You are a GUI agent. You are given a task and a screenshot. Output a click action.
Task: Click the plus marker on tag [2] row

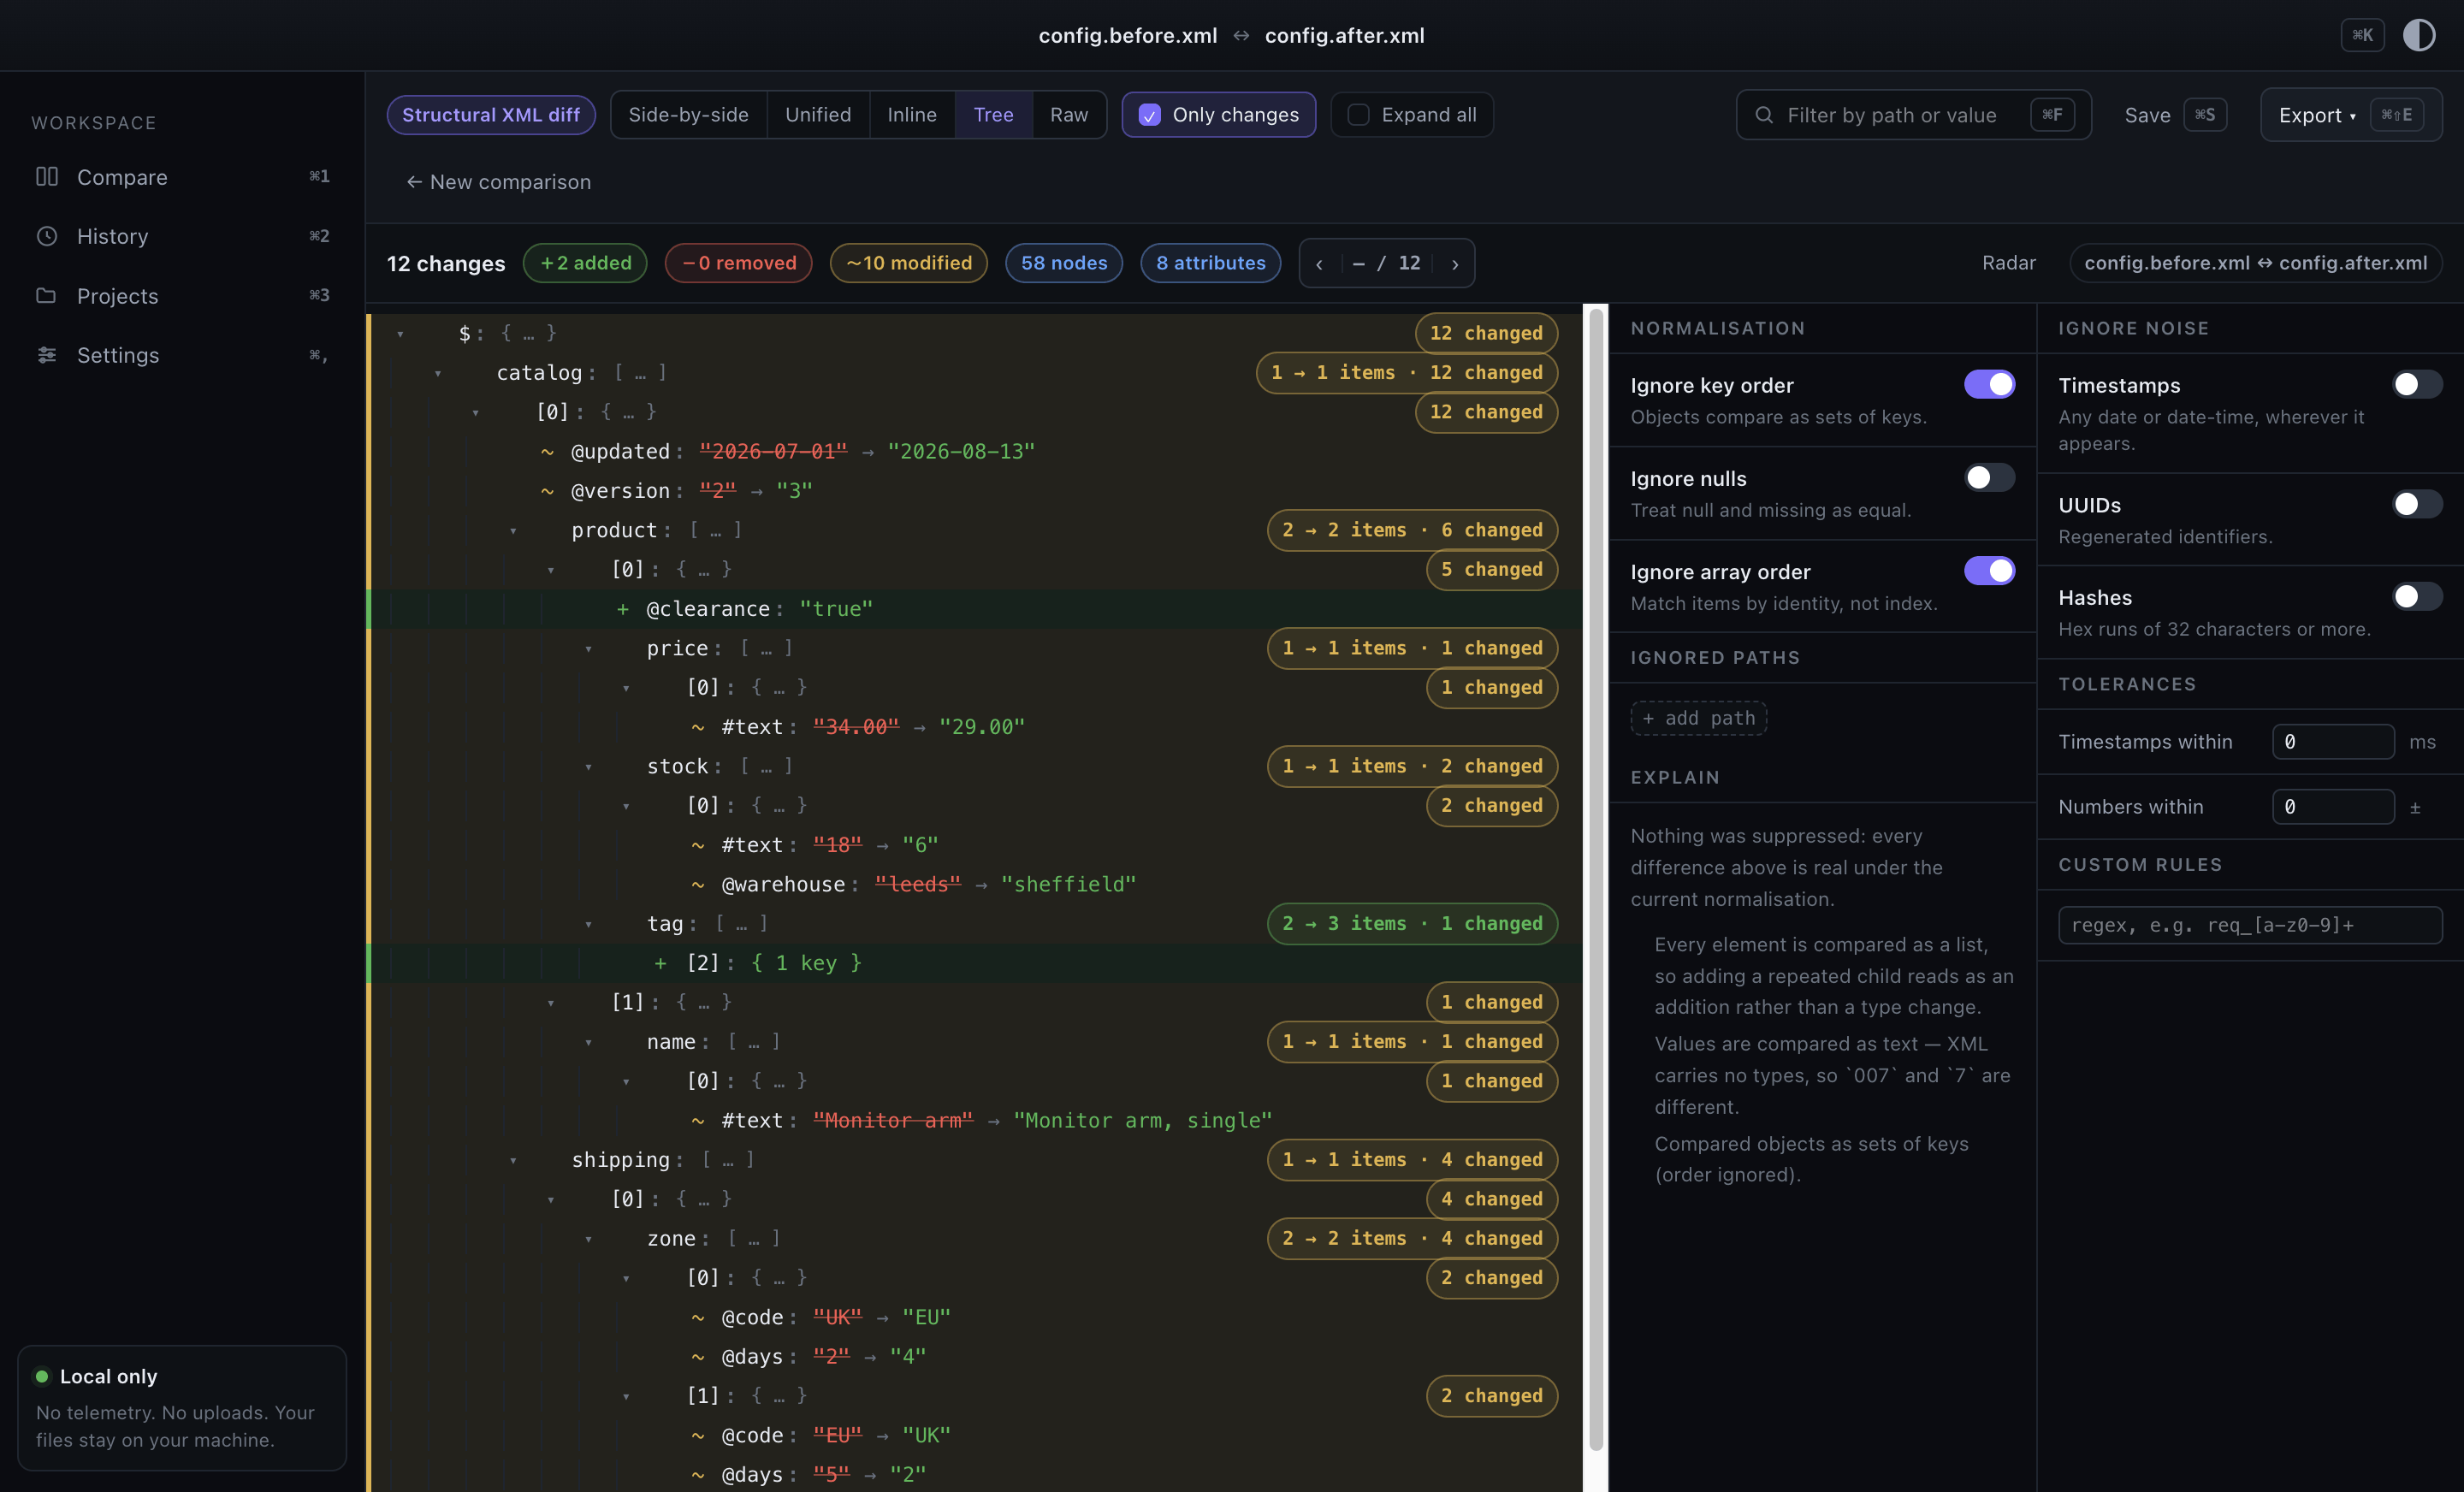point(660,963)
